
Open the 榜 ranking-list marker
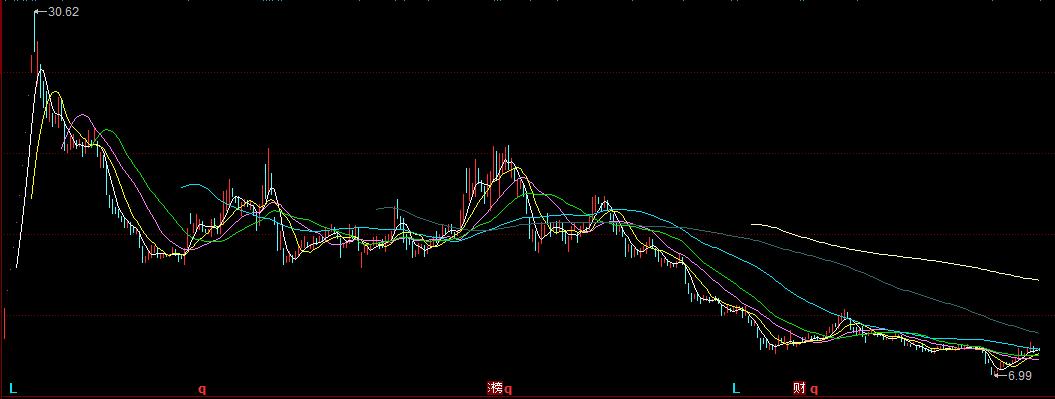pos(495,388)
